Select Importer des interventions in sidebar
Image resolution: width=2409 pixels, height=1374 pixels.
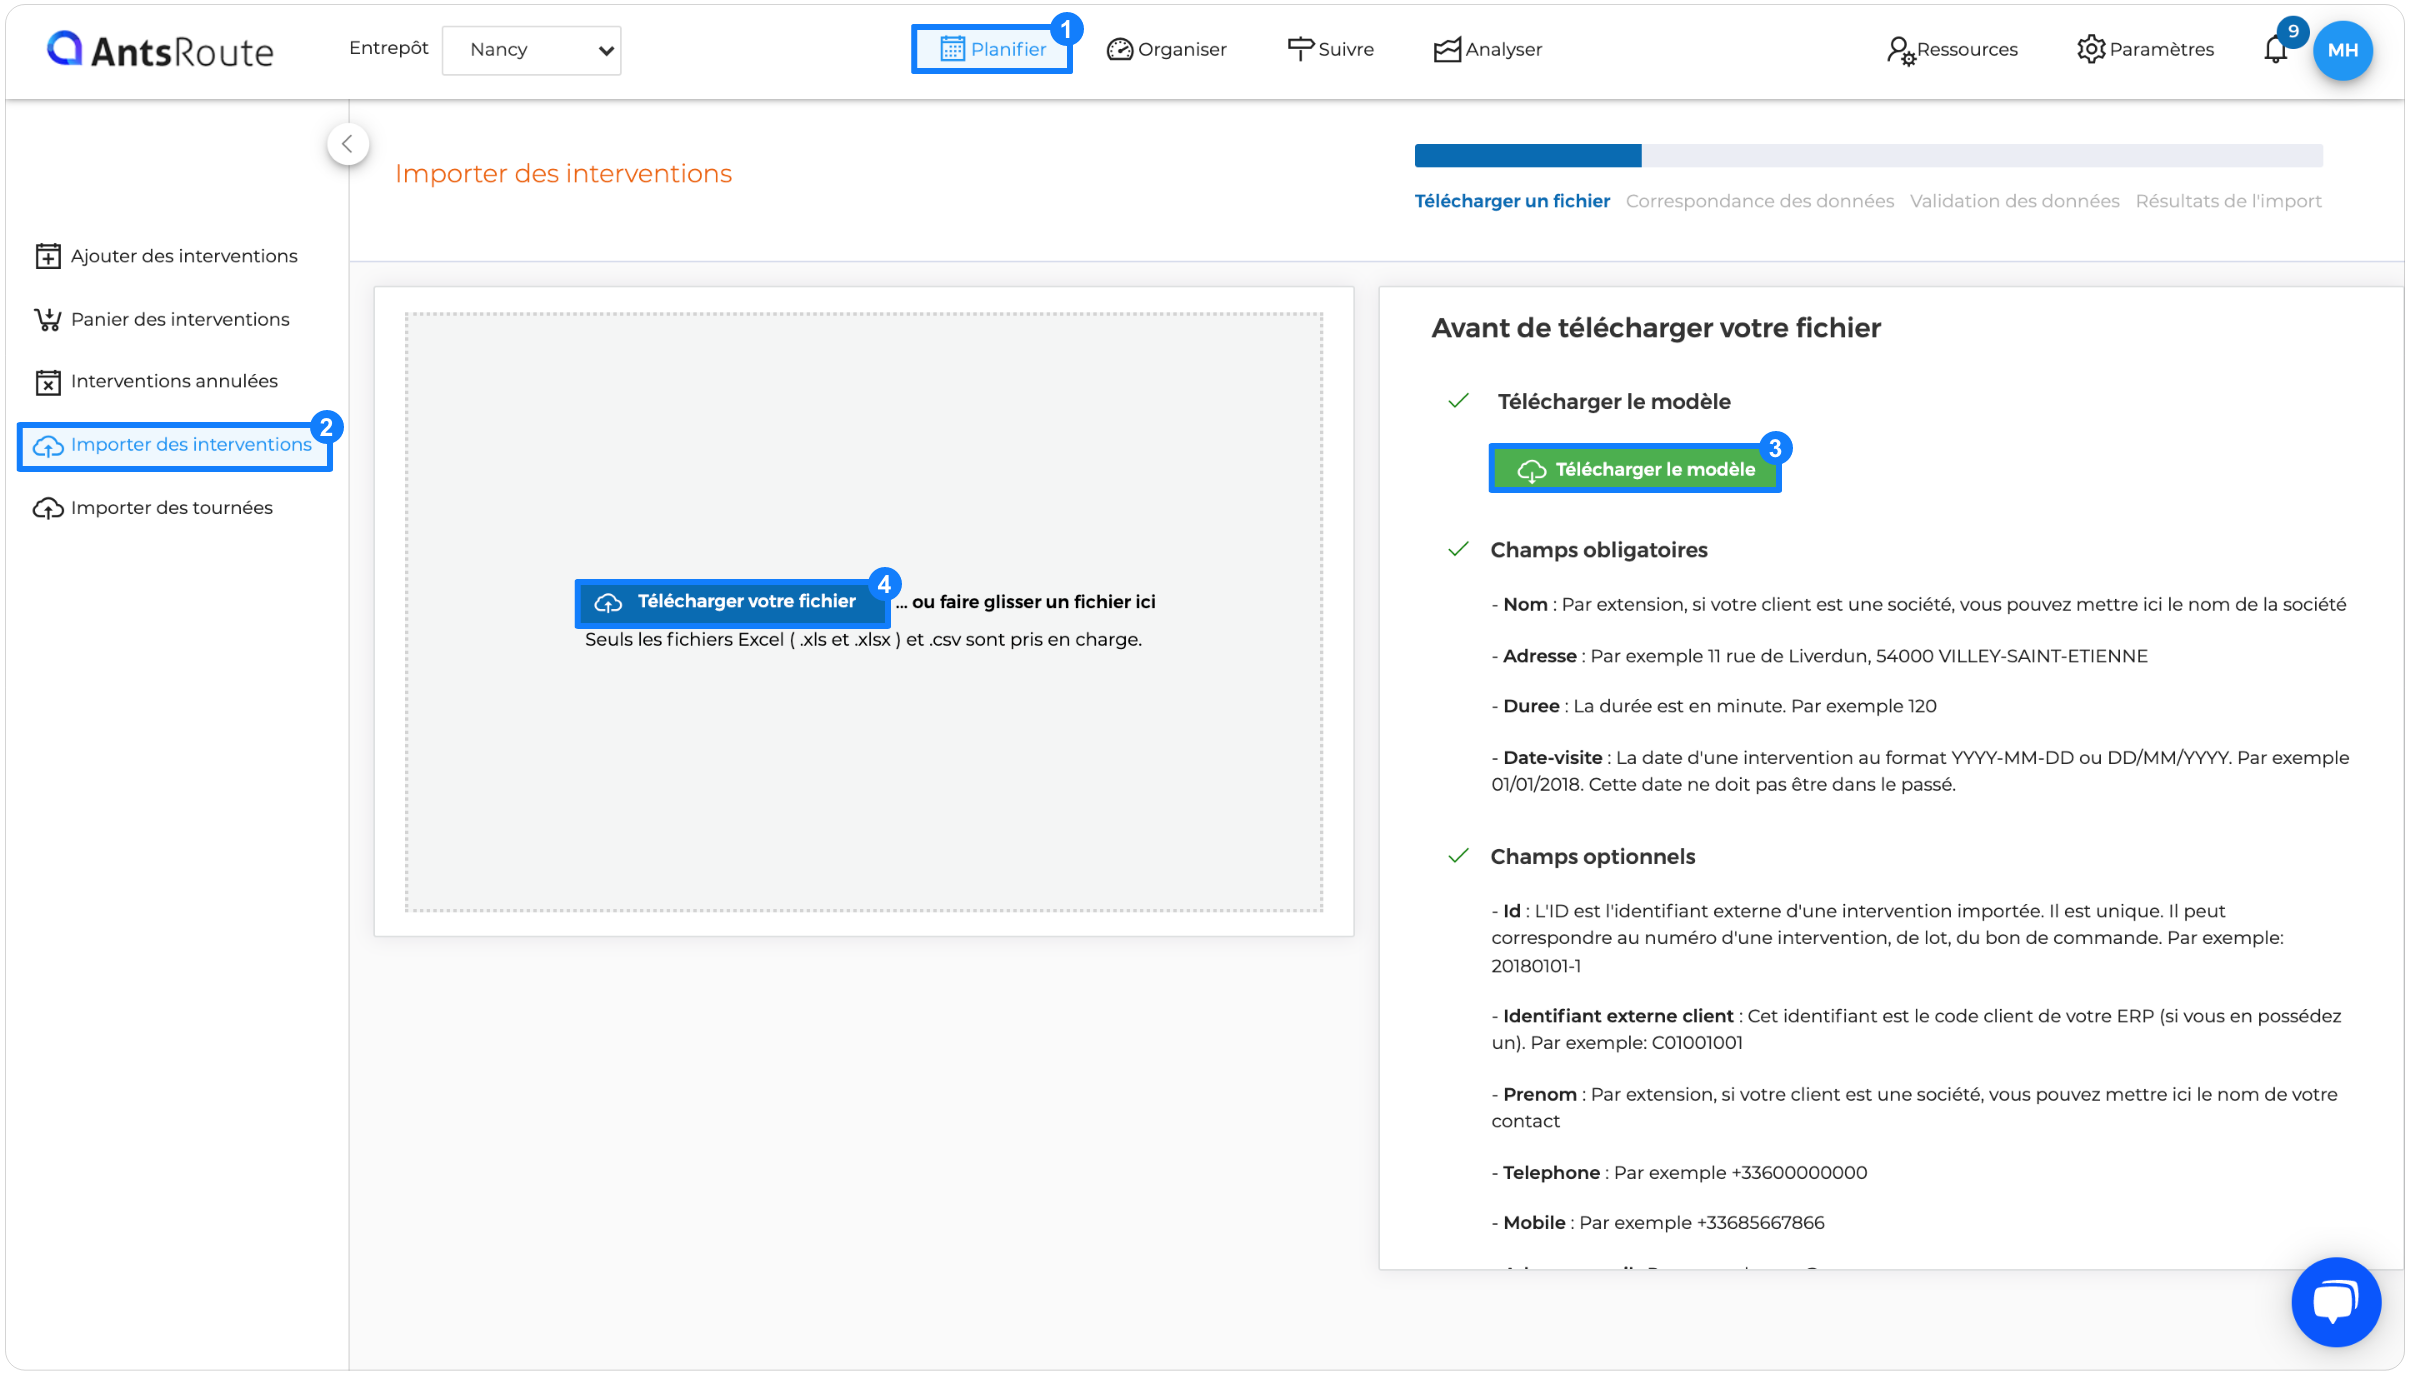click(x=175, y=445)
